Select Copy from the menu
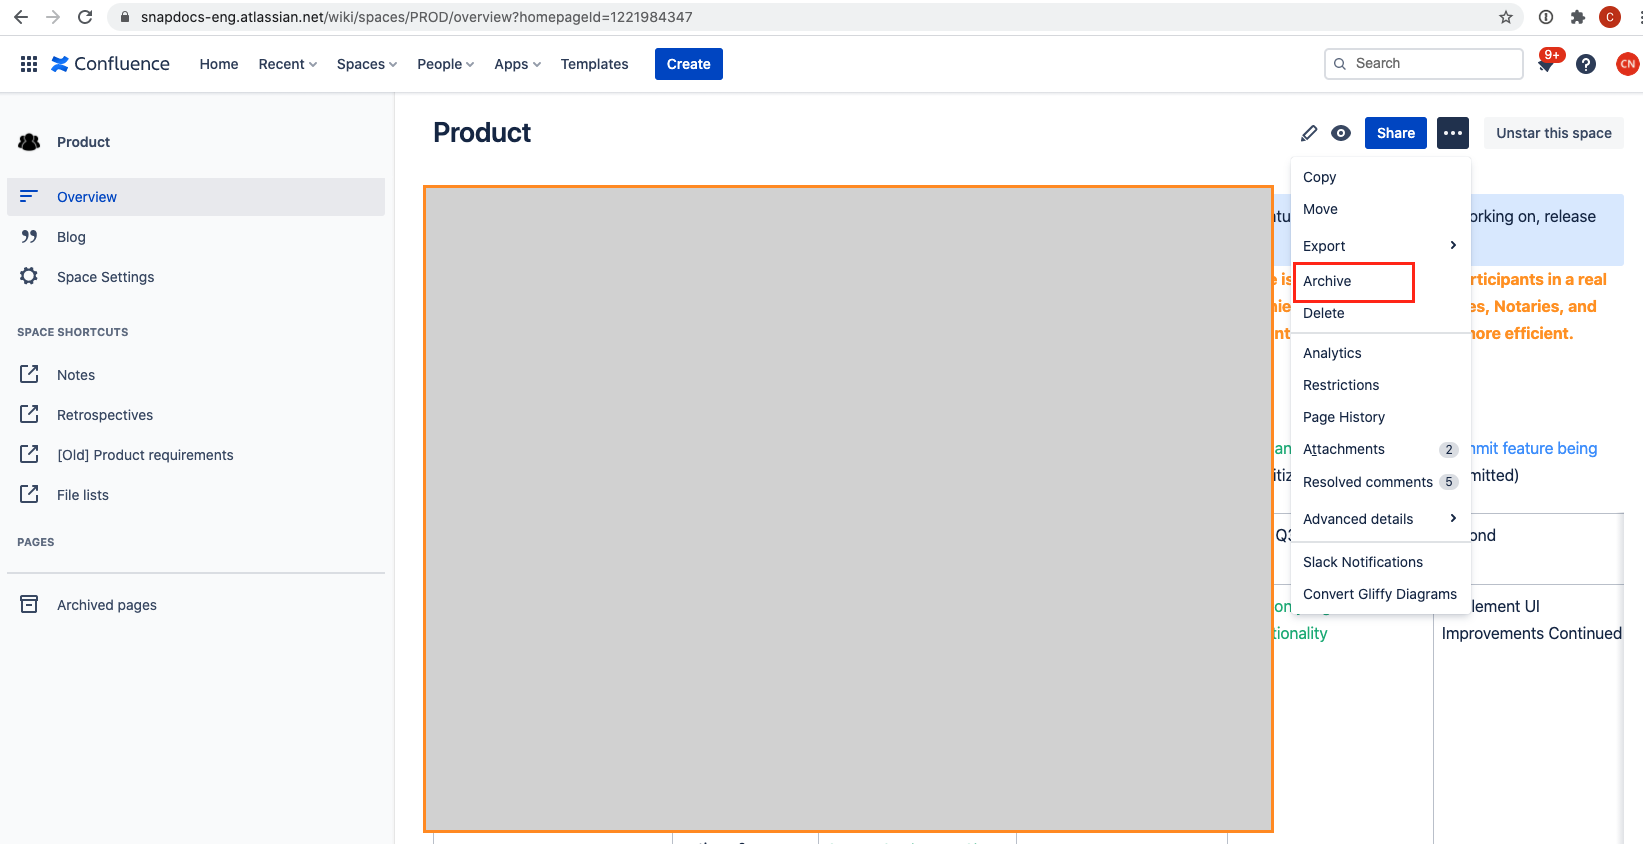 click(1380, 177)
